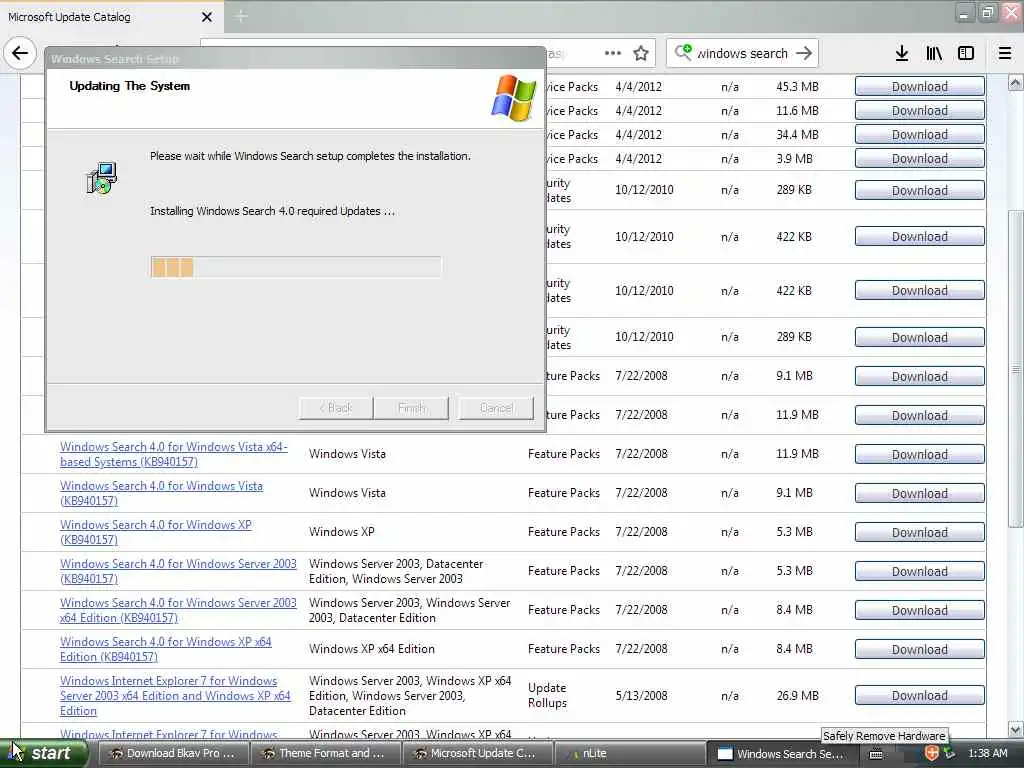Open Windows Search 4.0 for Server 2003 link
The width and height of the screenshot is (1024, 768).
(178, 571)
